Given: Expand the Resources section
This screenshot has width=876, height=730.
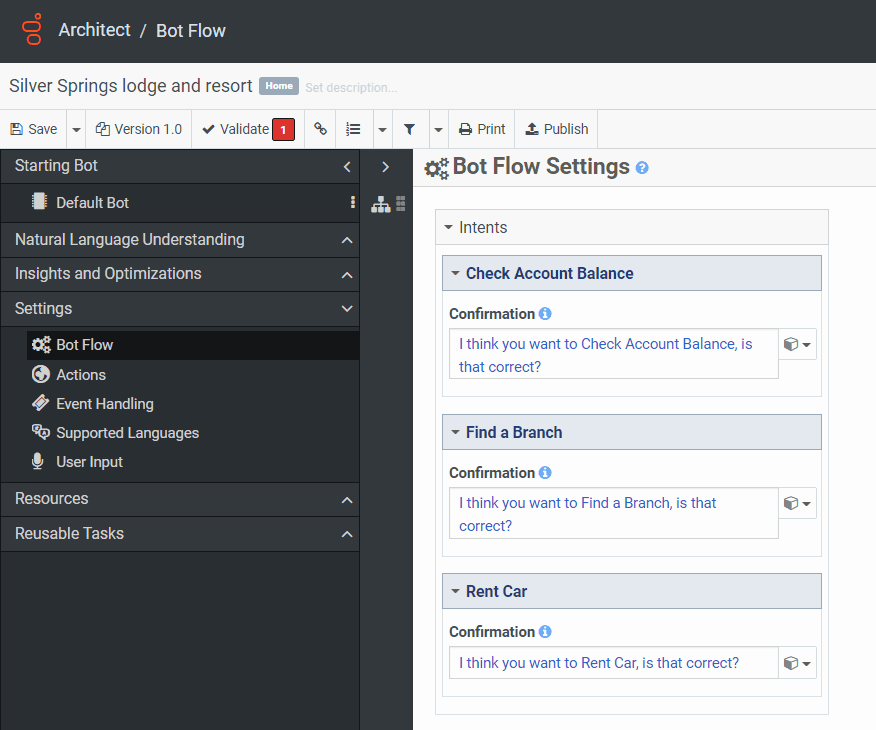Looking at the screenshot, I should point(180,498).
